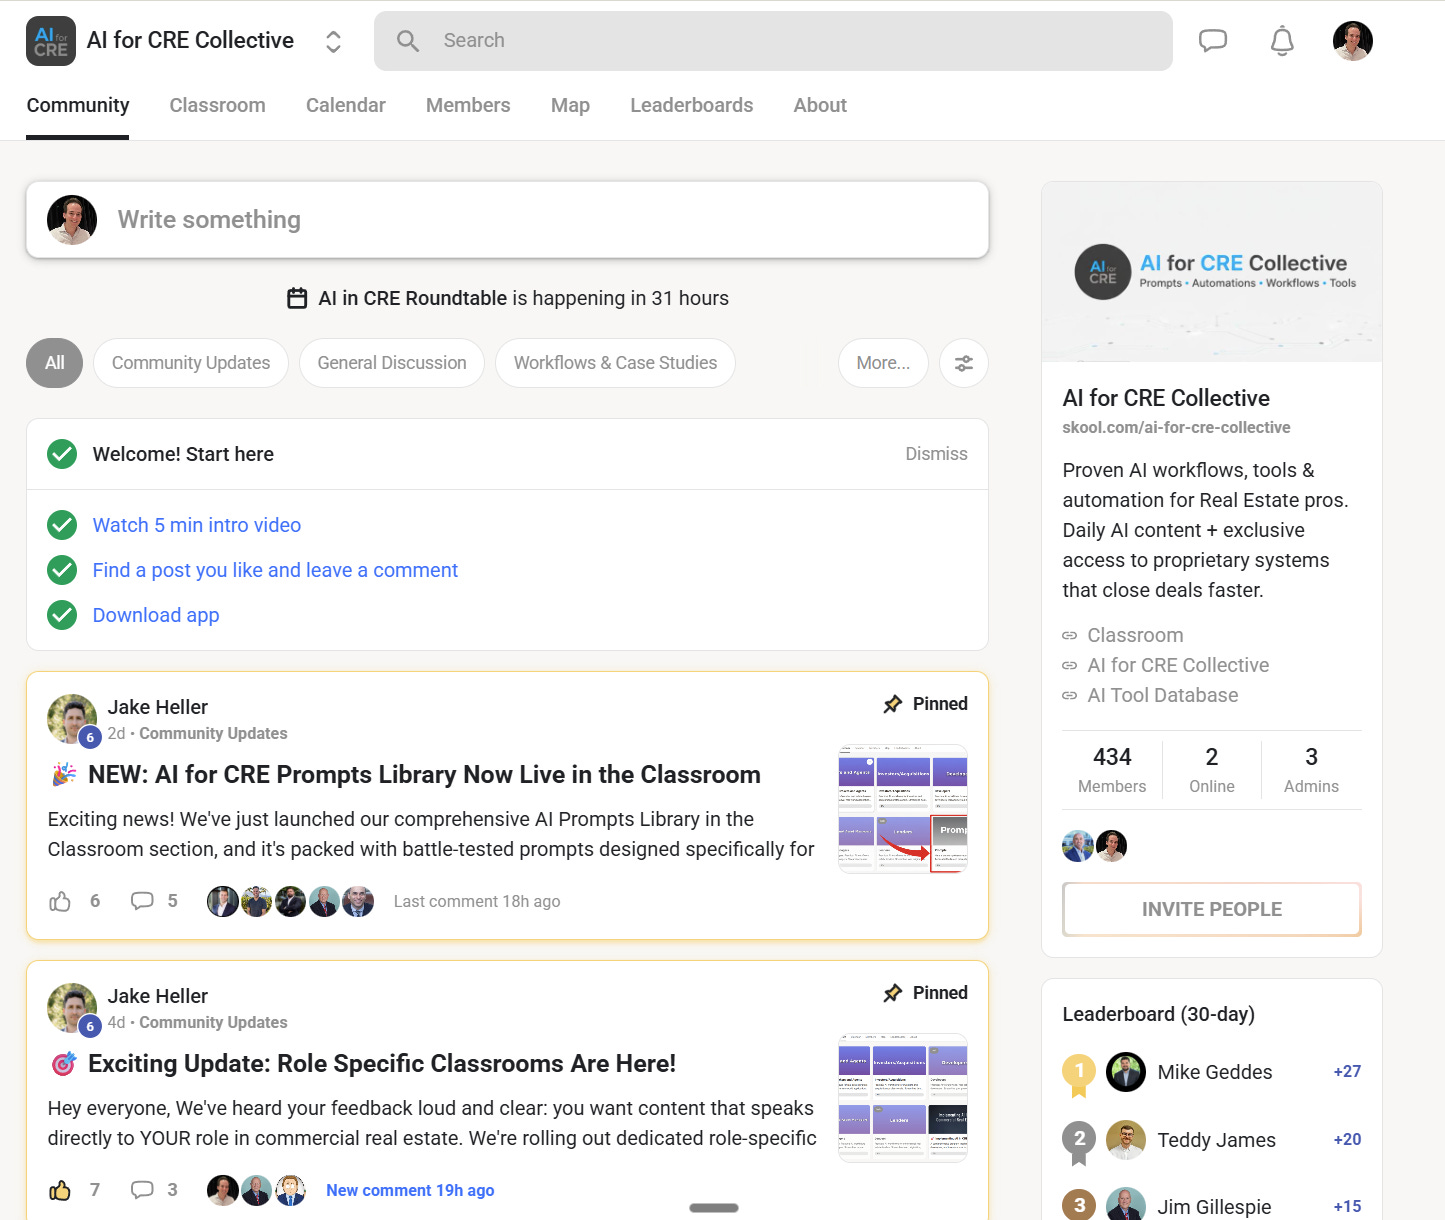Open Jim Gillespie leaderboard profile

[1214, 1207]
